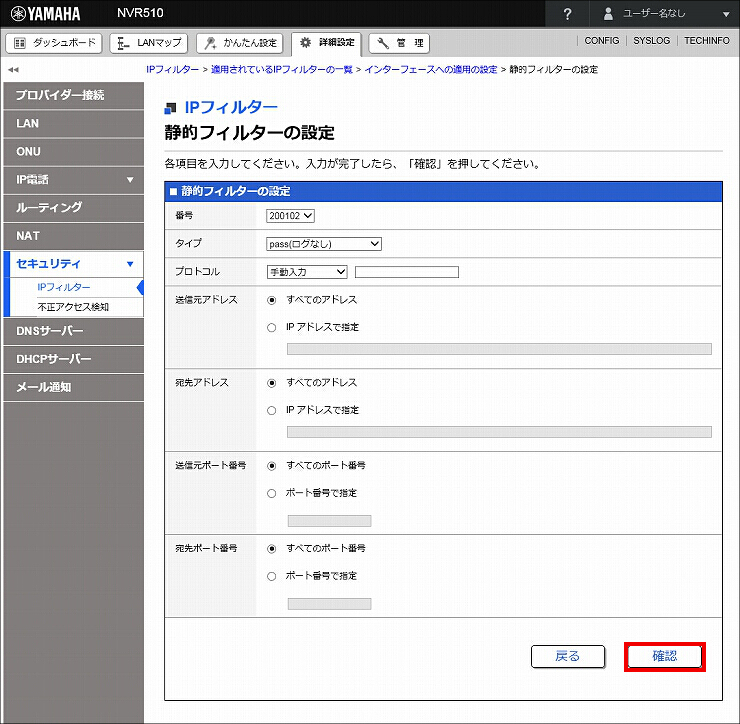
Task: Open プロバイダー接続 in the sidebar
Action: (74, 95)
